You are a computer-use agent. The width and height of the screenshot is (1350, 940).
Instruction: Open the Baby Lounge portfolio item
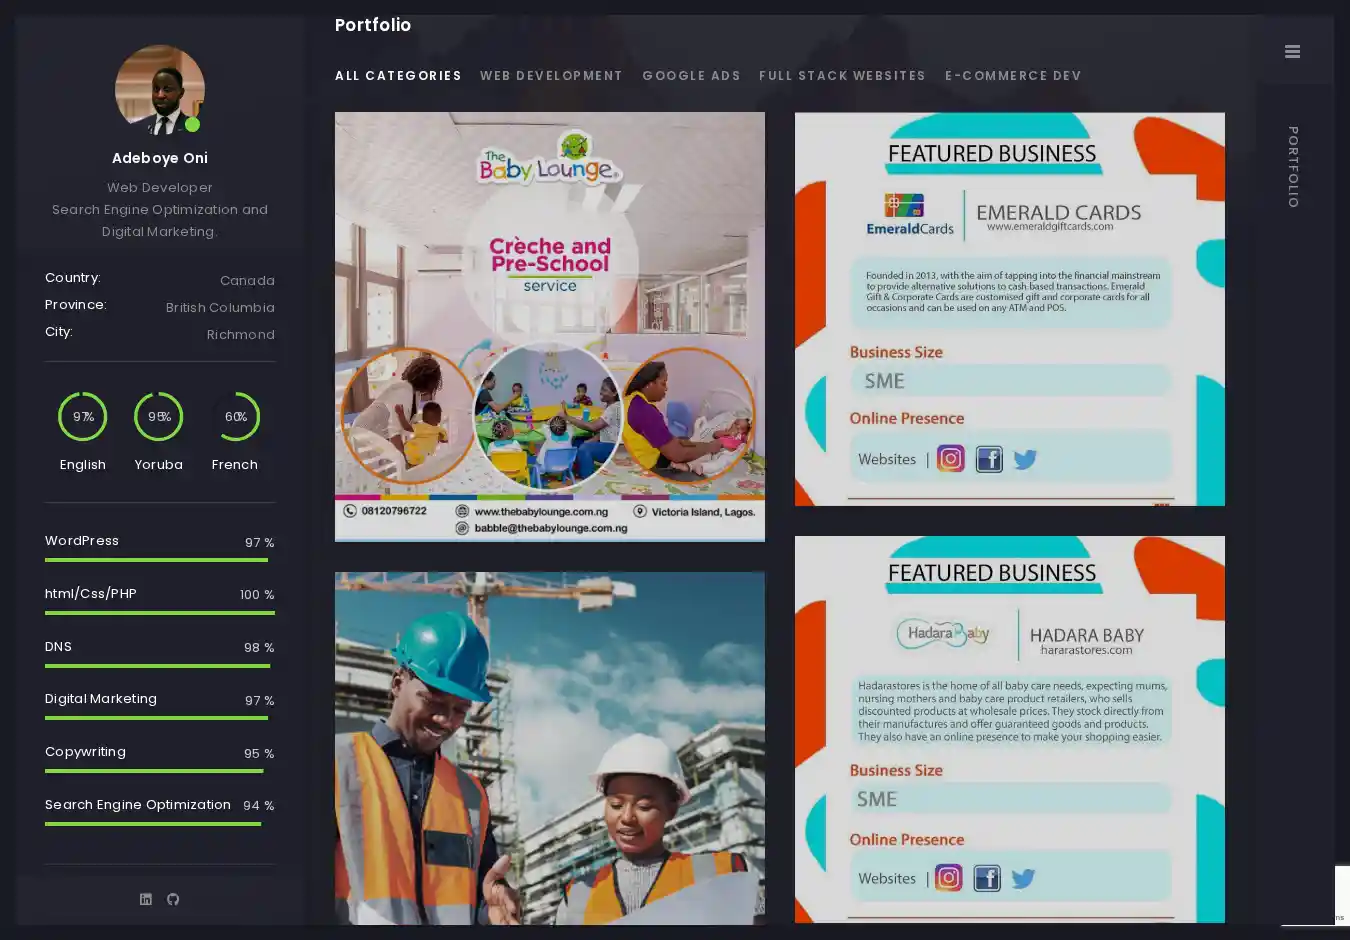click(x=550, y=327)
